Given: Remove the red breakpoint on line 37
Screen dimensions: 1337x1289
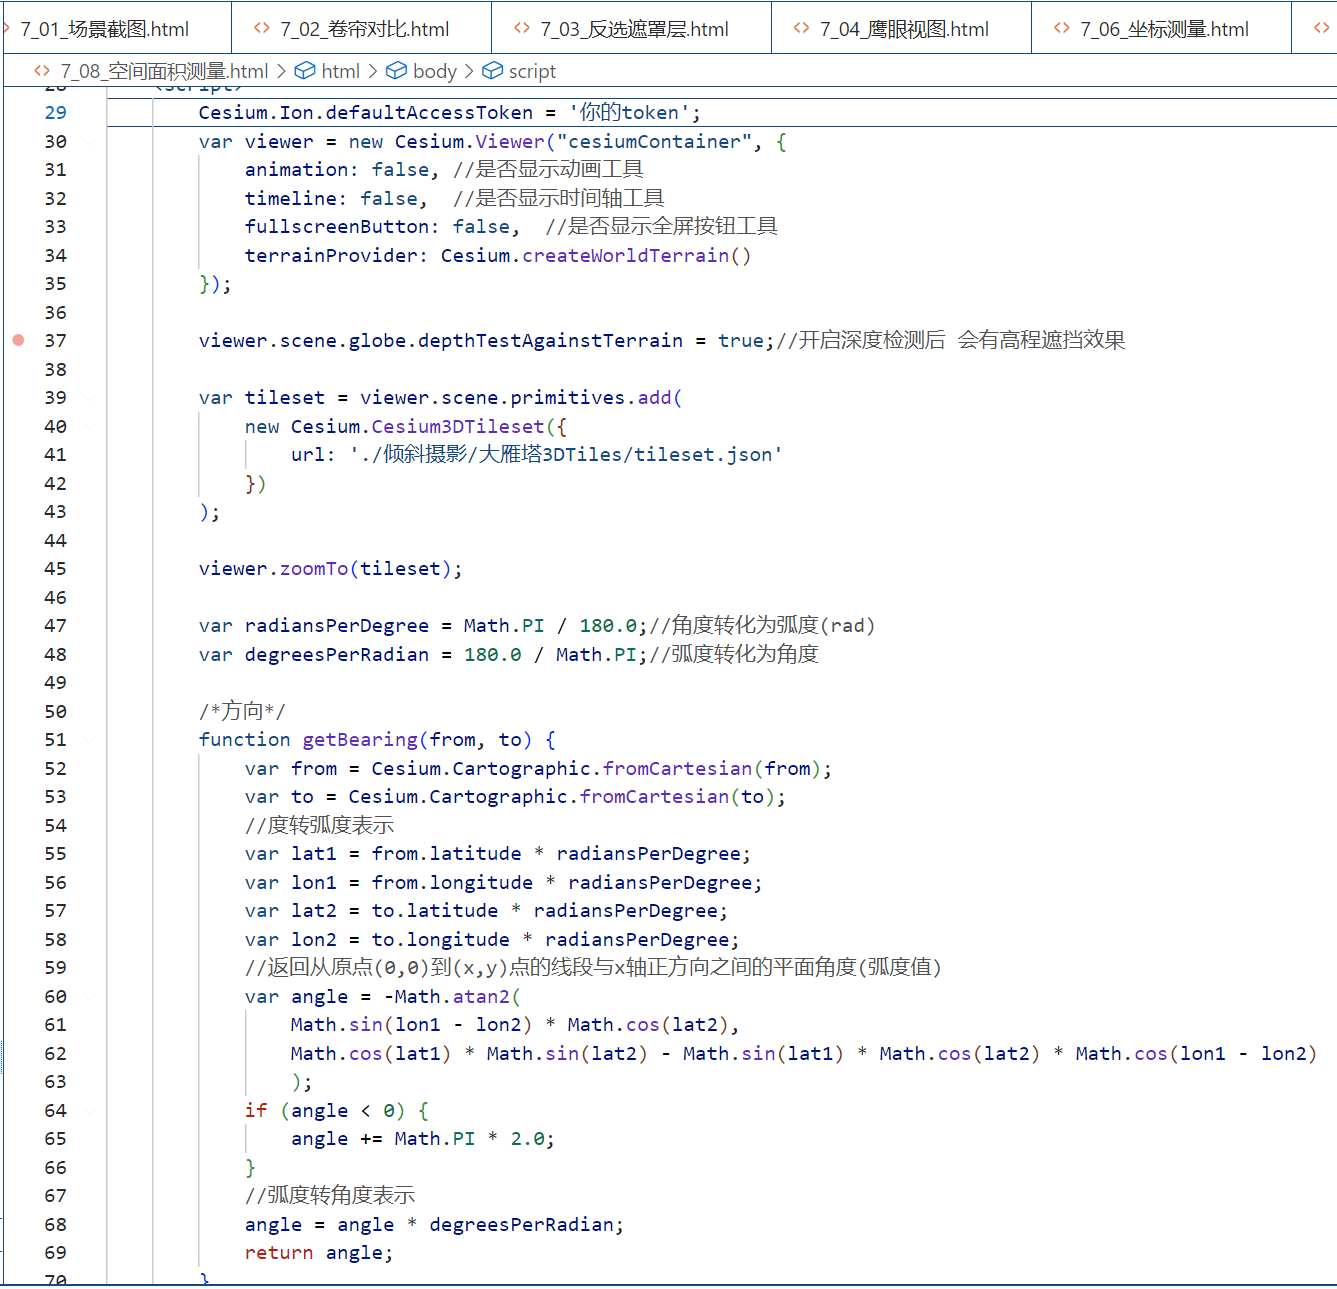Looking at the screenshot, I should (x=18, y=340).
